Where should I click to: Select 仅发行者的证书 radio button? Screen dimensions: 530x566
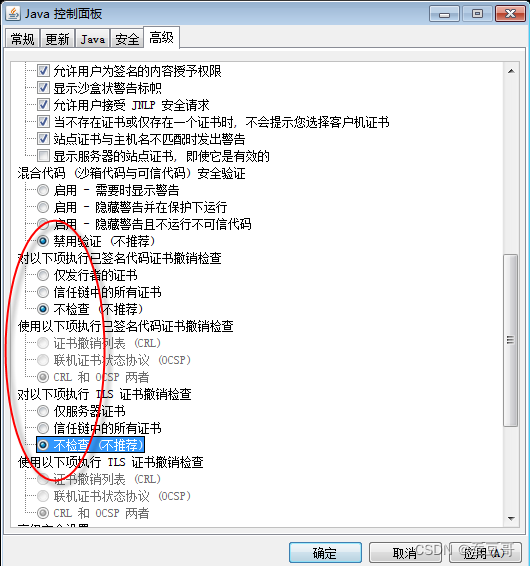(x=43, y=275)
